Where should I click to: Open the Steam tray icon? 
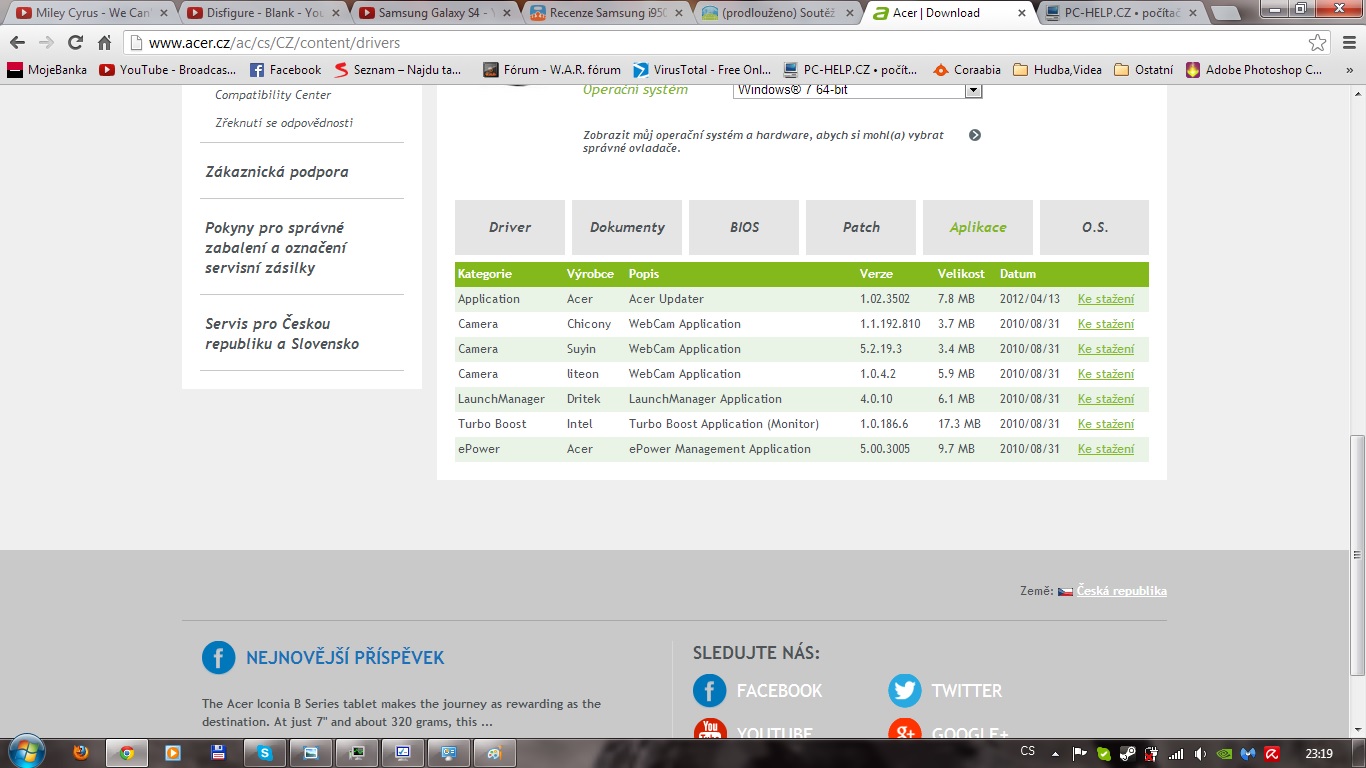click(1127, 754)
